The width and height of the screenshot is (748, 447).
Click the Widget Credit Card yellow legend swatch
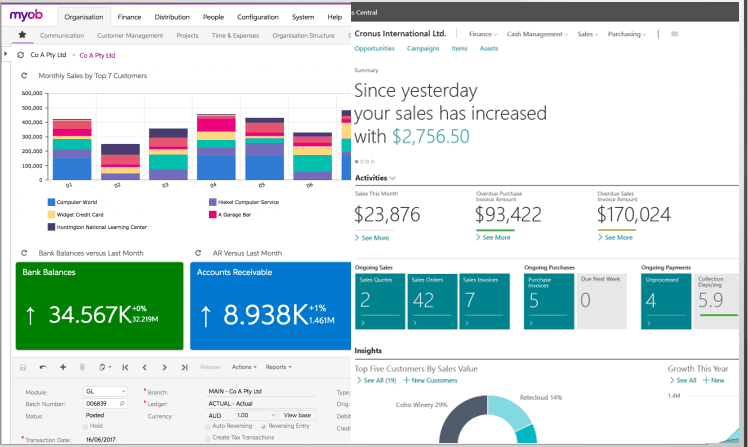[51, 215]
